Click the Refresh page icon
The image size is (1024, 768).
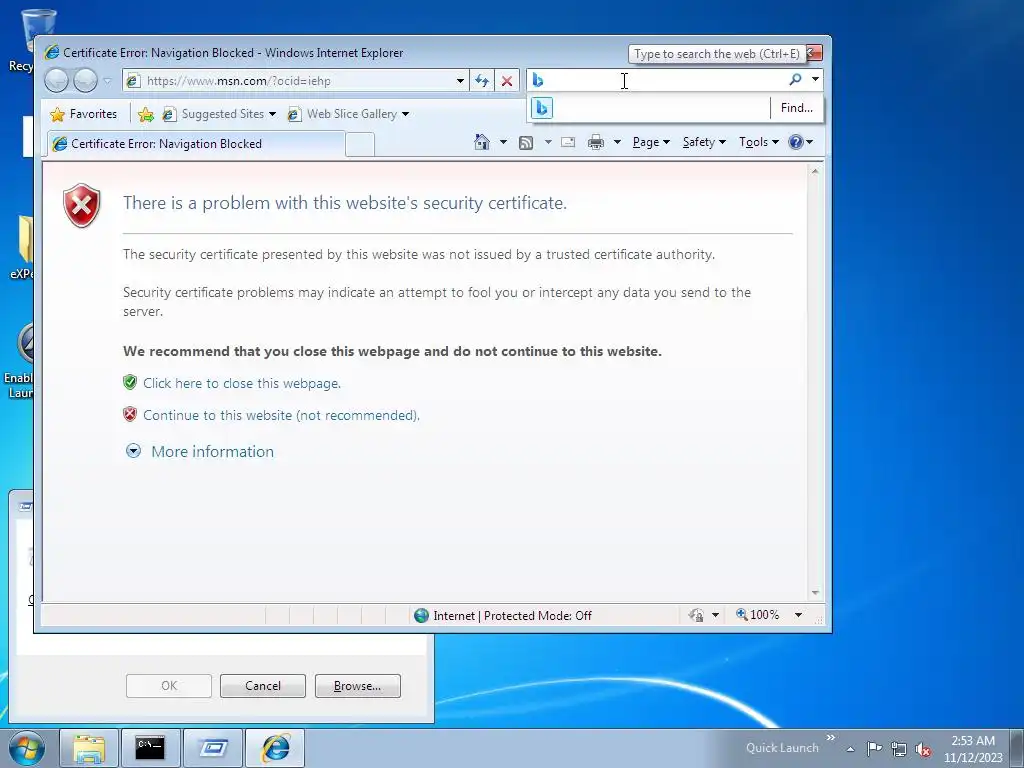tap(482, 81)
